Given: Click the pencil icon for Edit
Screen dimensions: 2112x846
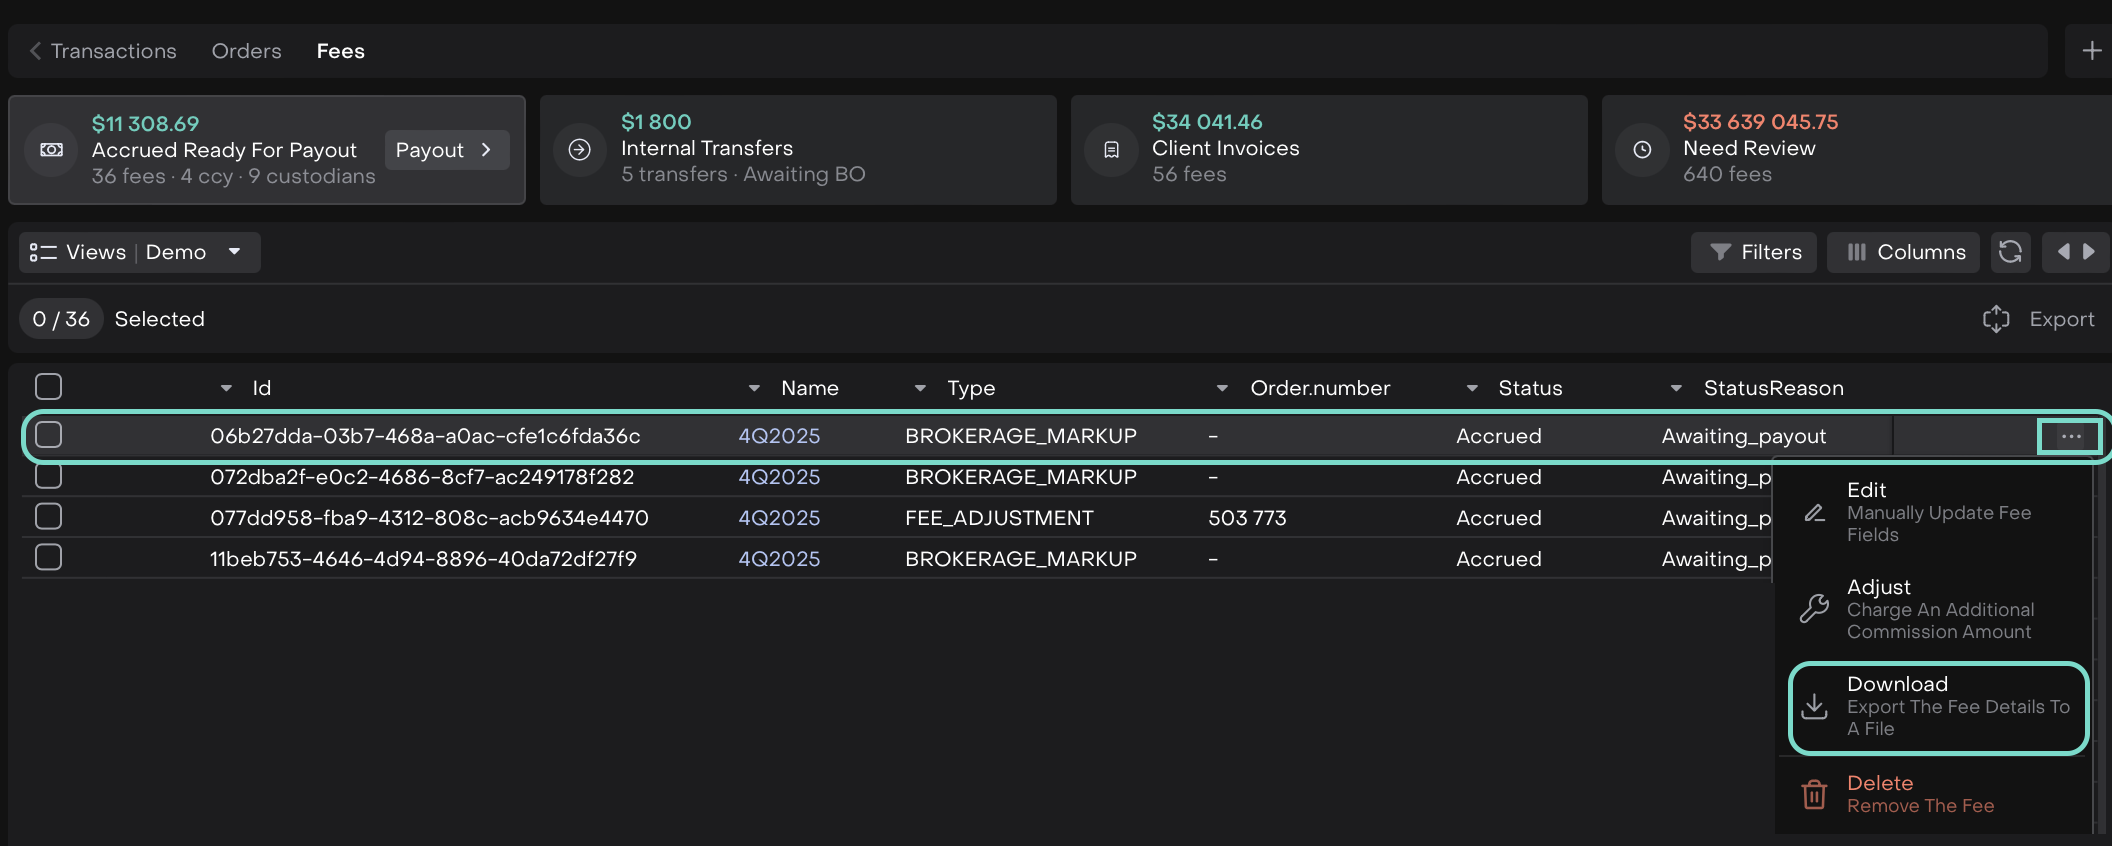Looking at the screenshot, I should 1814,513.
